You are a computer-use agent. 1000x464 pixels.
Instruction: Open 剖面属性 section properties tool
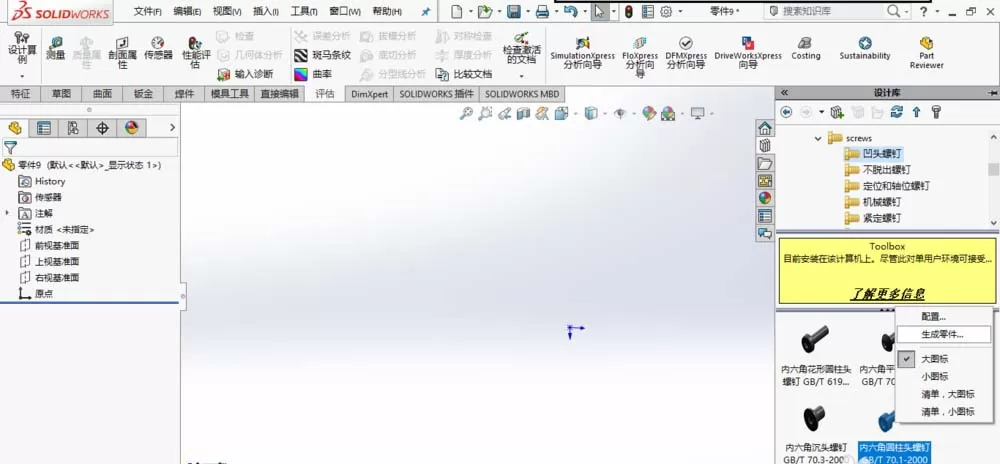point(122,53)
